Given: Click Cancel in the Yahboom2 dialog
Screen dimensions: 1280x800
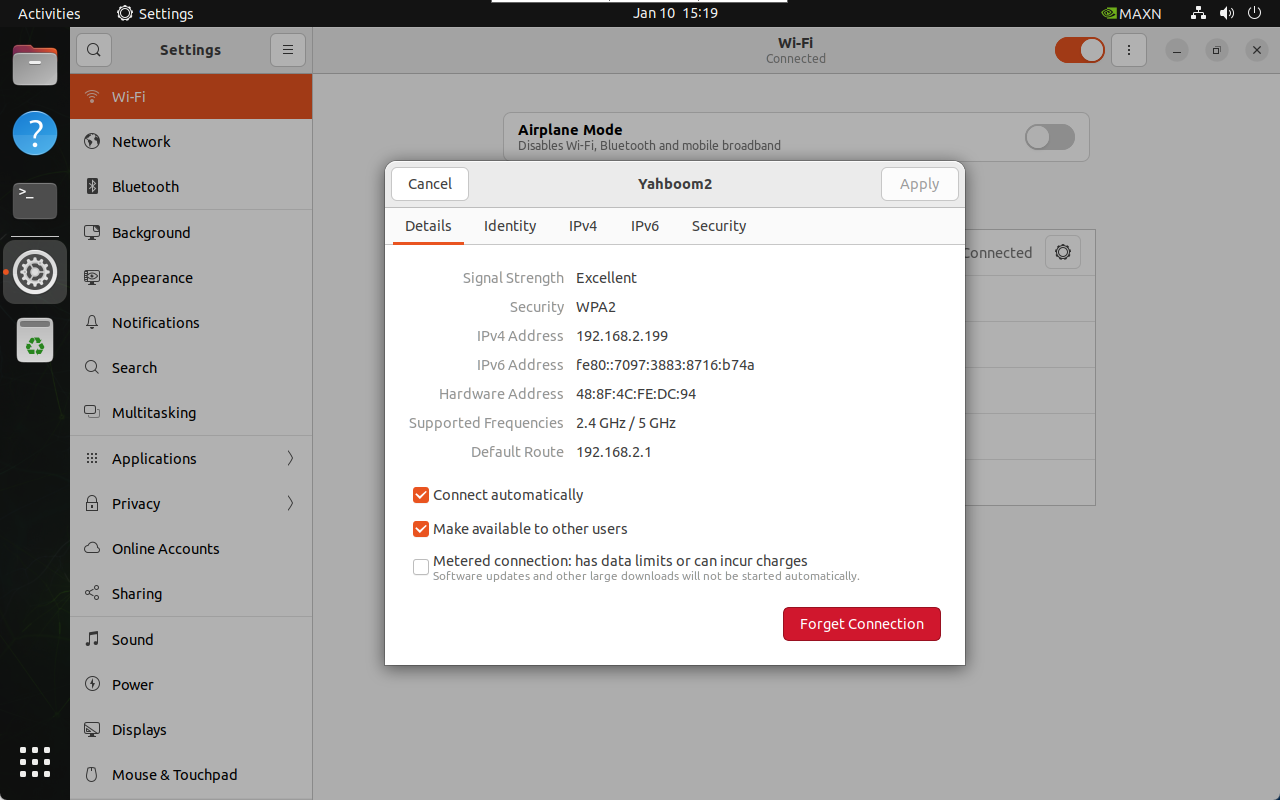Looking at the screenshot, I should [430, 184].
